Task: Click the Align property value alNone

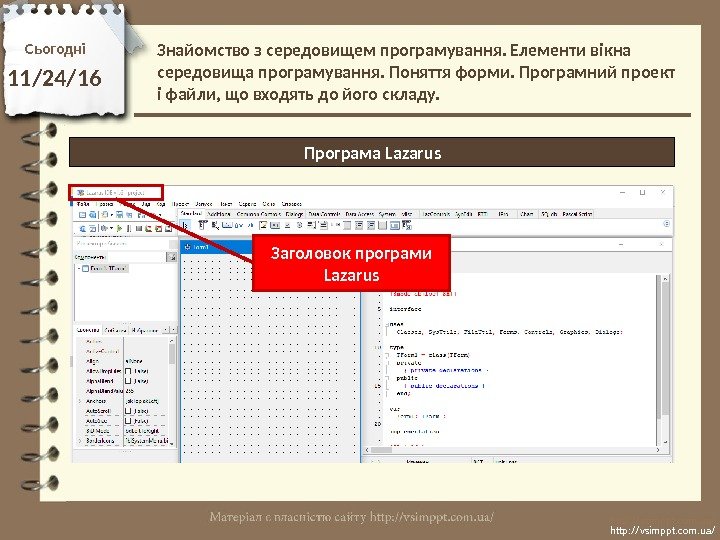Action: pyautogui.click(x=134, y=361)
